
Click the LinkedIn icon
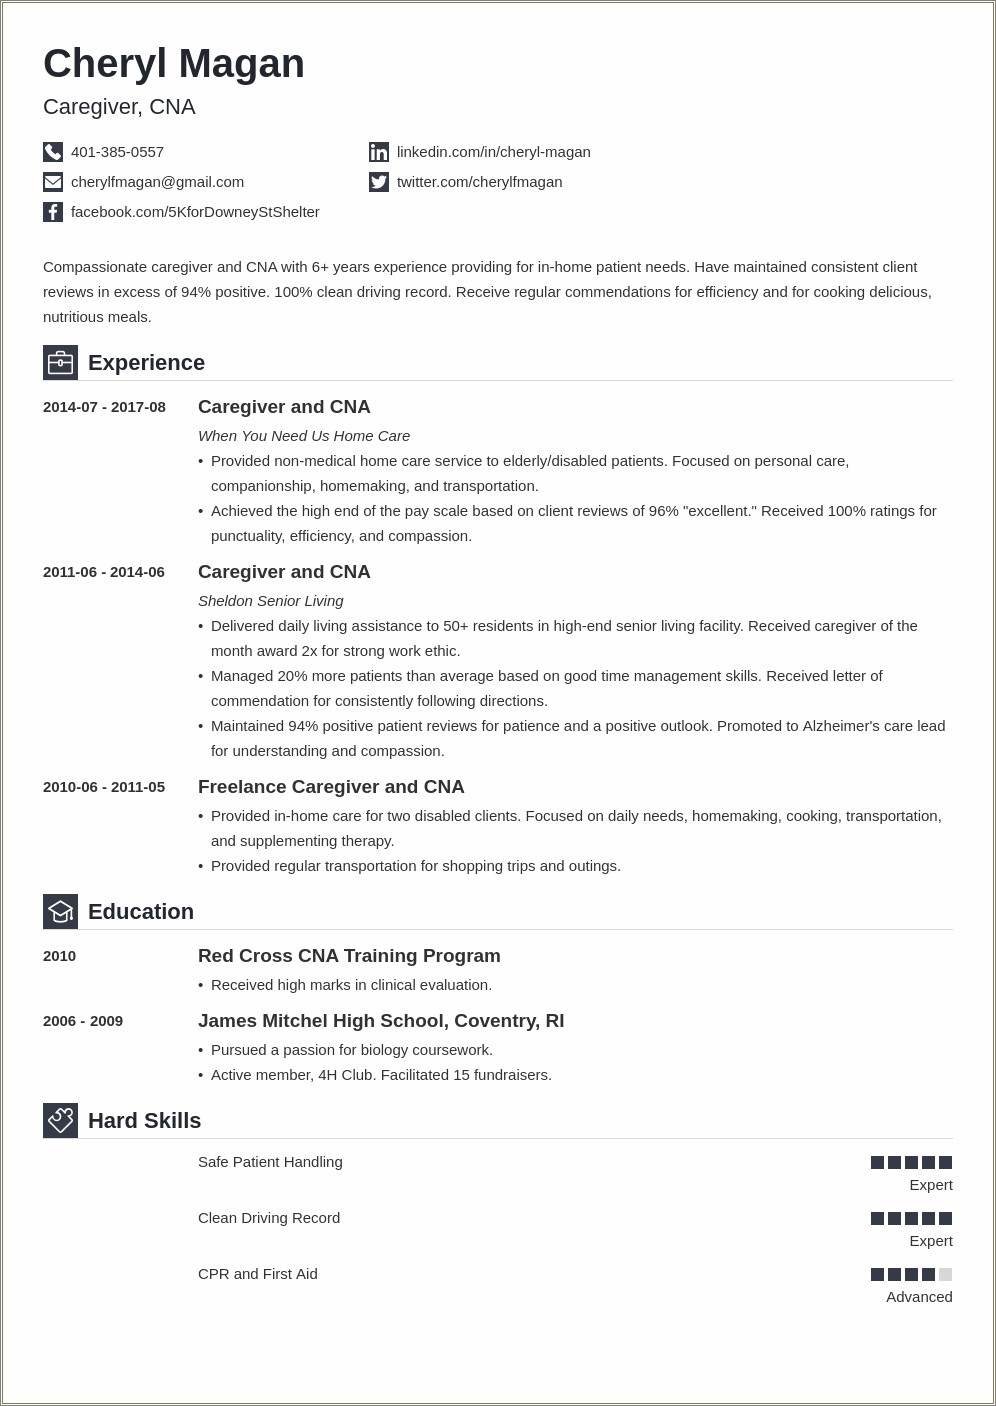[379, 152]
